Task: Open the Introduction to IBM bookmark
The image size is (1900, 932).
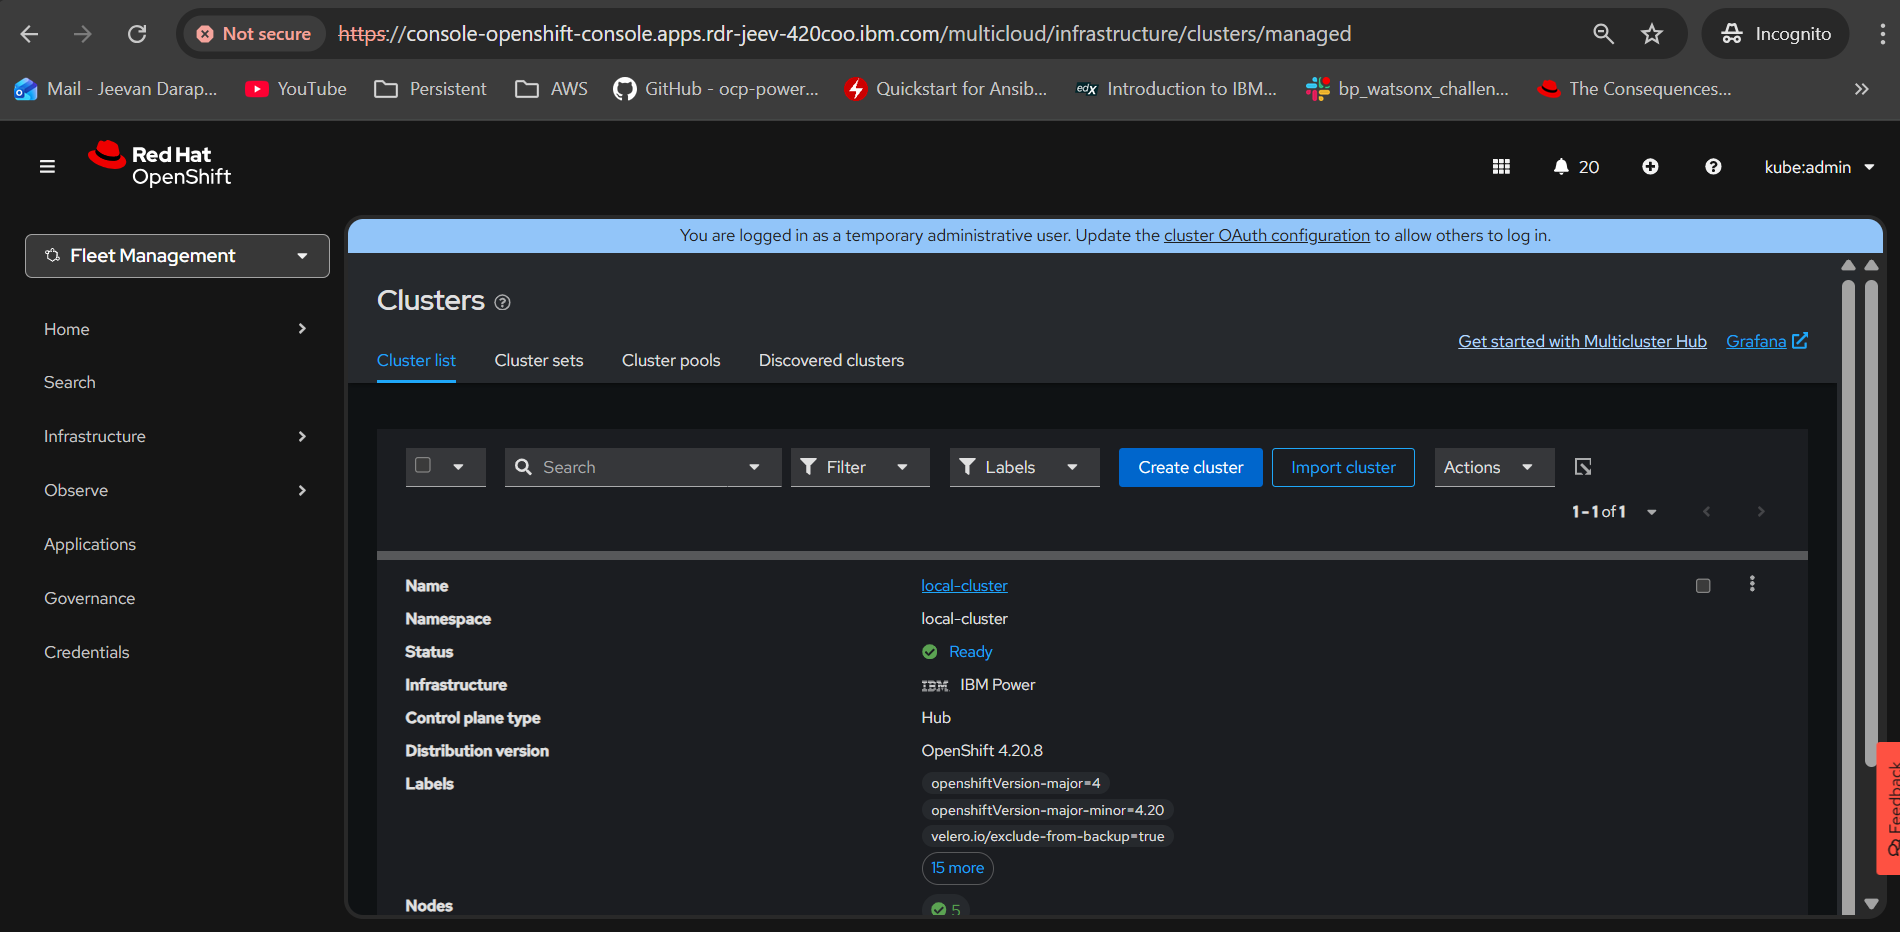Action: [x=1176, y=89]
